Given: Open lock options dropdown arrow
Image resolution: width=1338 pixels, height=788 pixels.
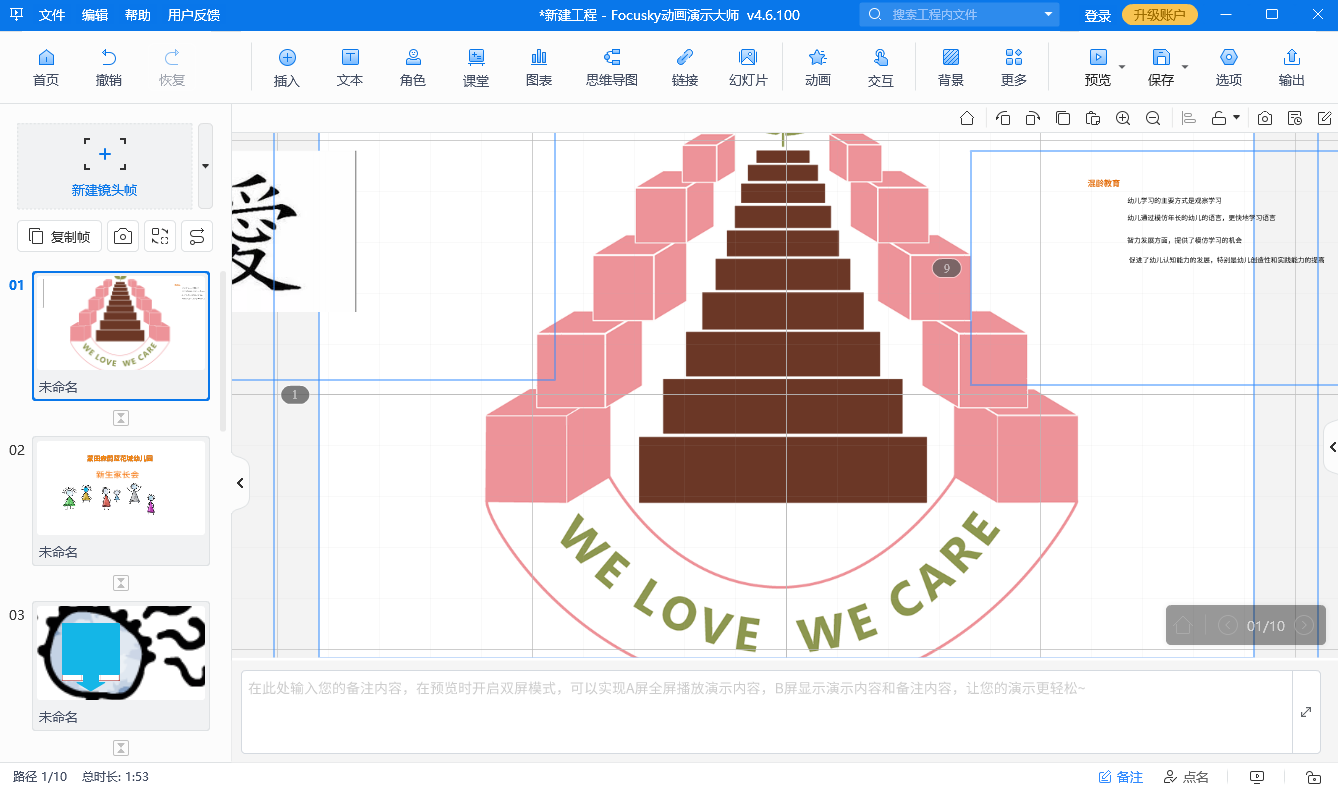Looking at the screenshot, I should click(x=1237, y=118).
